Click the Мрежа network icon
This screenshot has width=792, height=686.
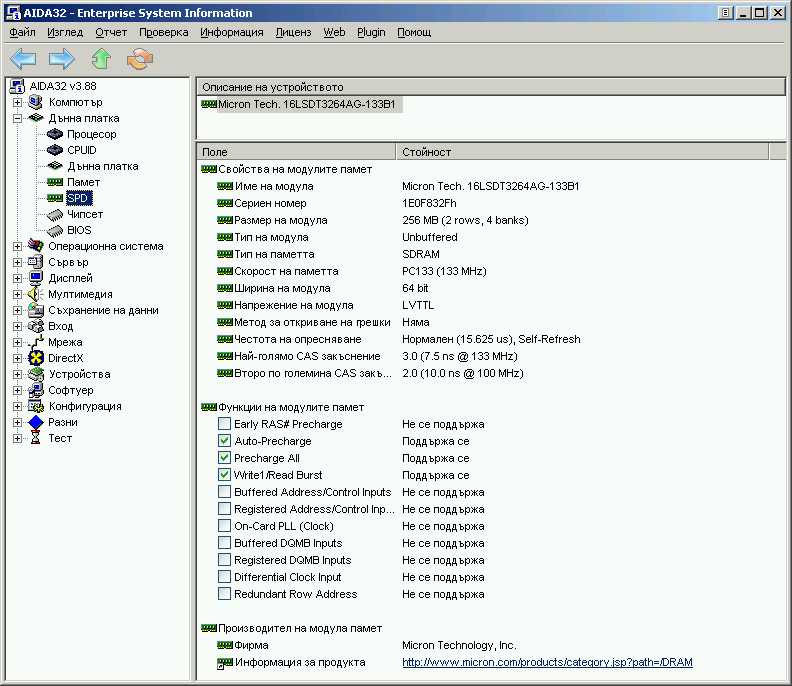[35, 342]
